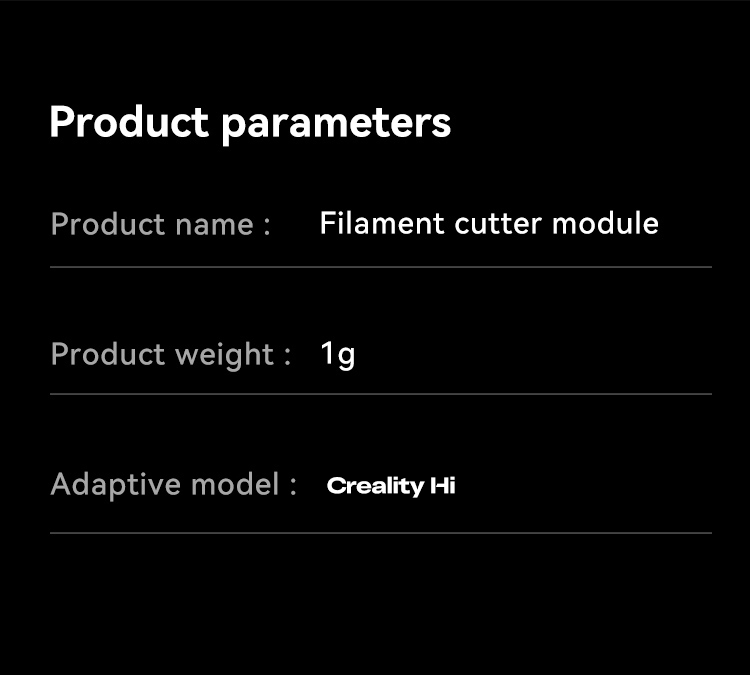Image resolution: width=750 pixels, height=675 pixels.
Task: Click the word "name" in the first label
Action: click(x=215, y=224)
